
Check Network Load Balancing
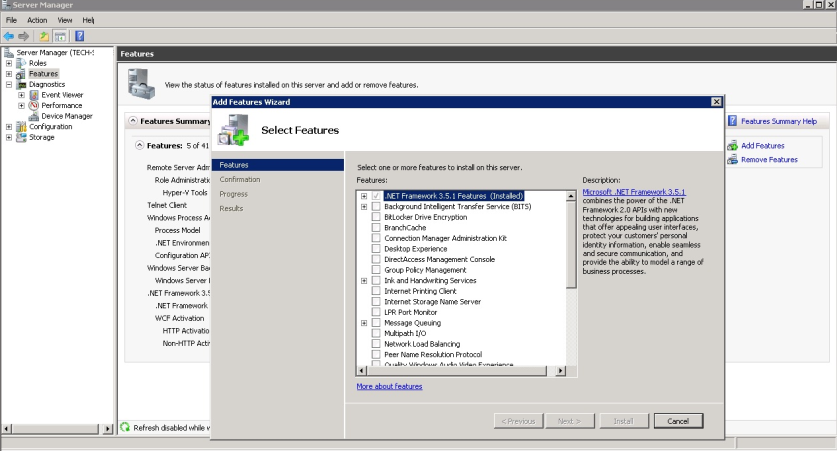coord(376,344)
